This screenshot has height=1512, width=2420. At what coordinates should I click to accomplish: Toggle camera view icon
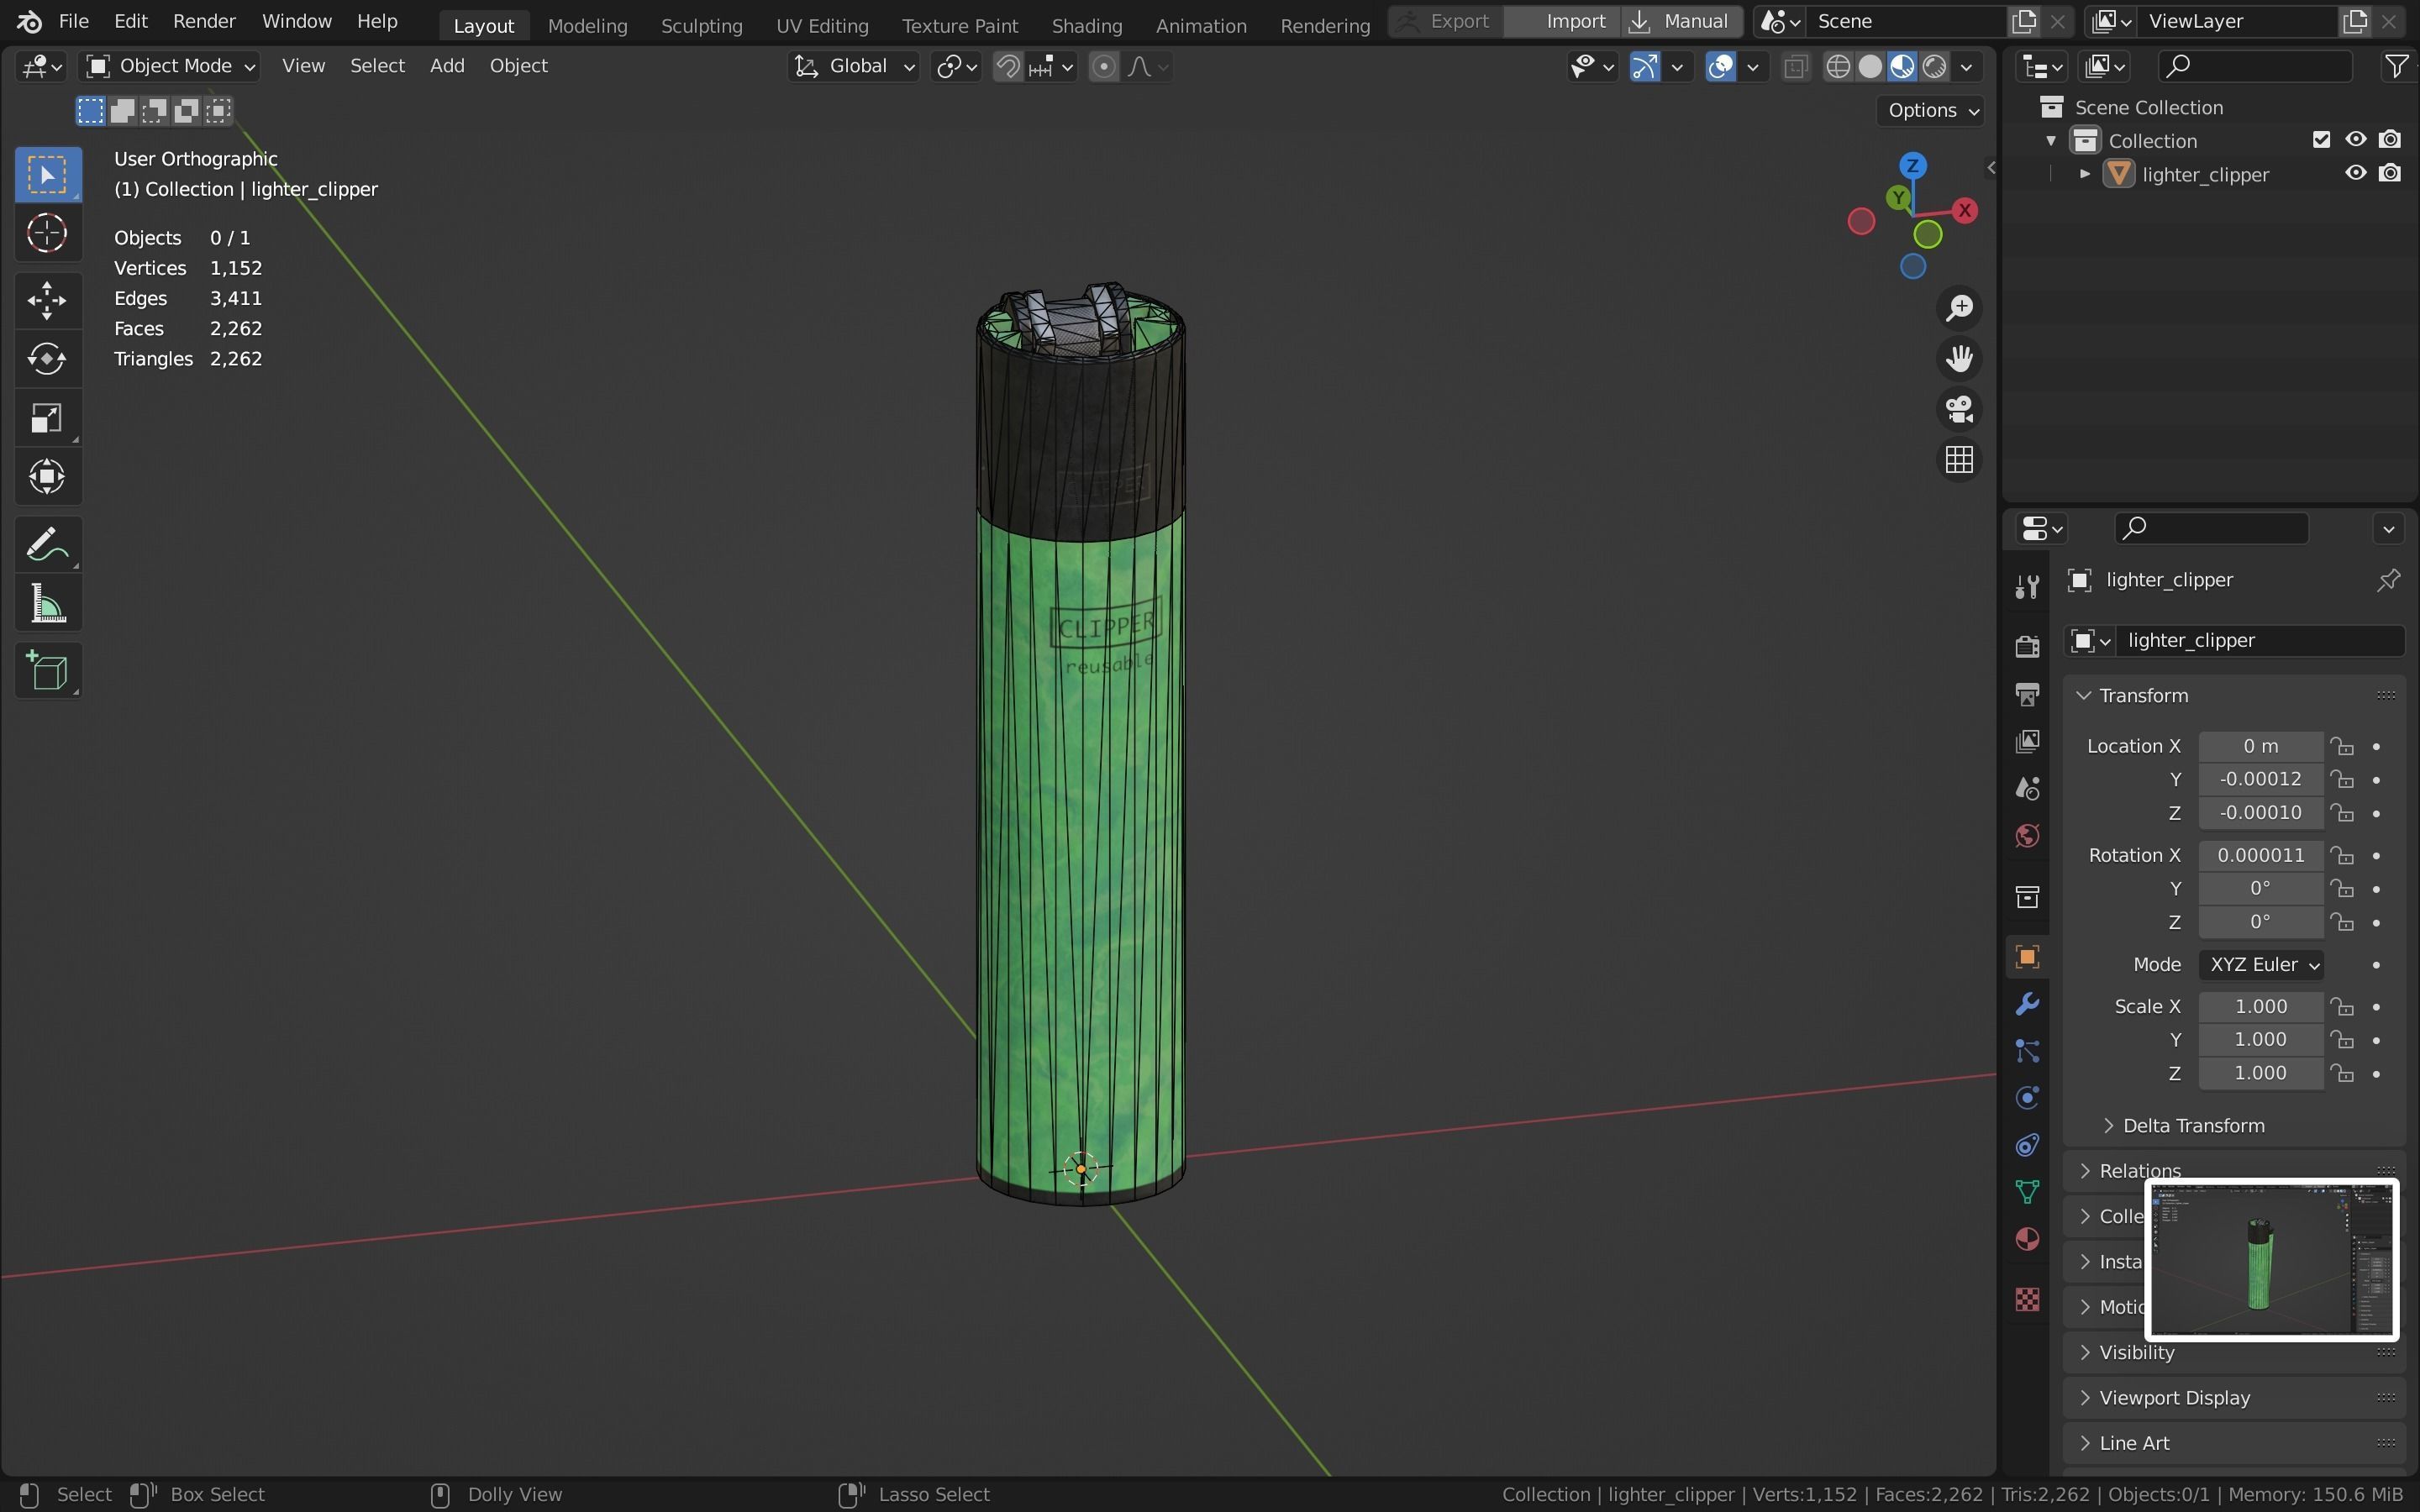[x=1959, y=409]
